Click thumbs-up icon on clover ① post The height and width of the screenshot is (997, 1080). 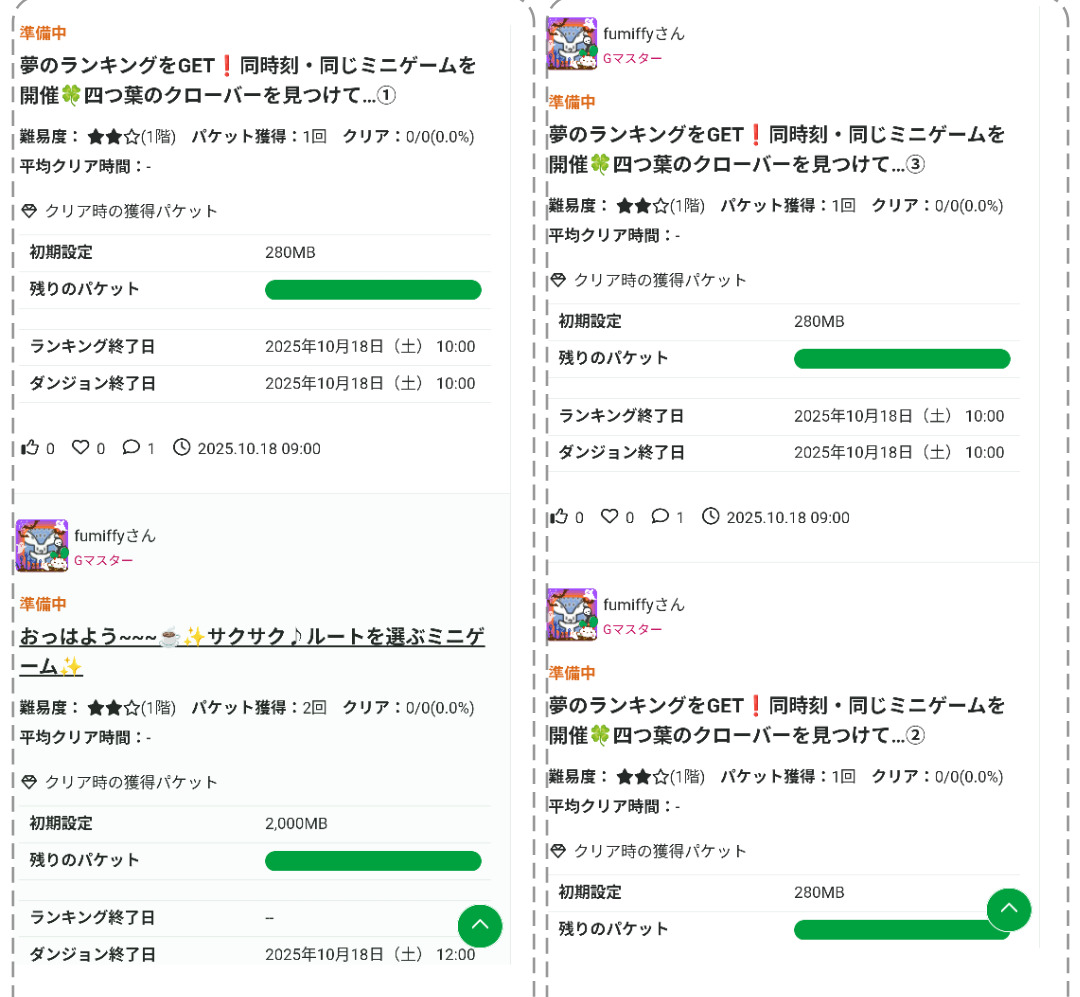pos(29,448)
